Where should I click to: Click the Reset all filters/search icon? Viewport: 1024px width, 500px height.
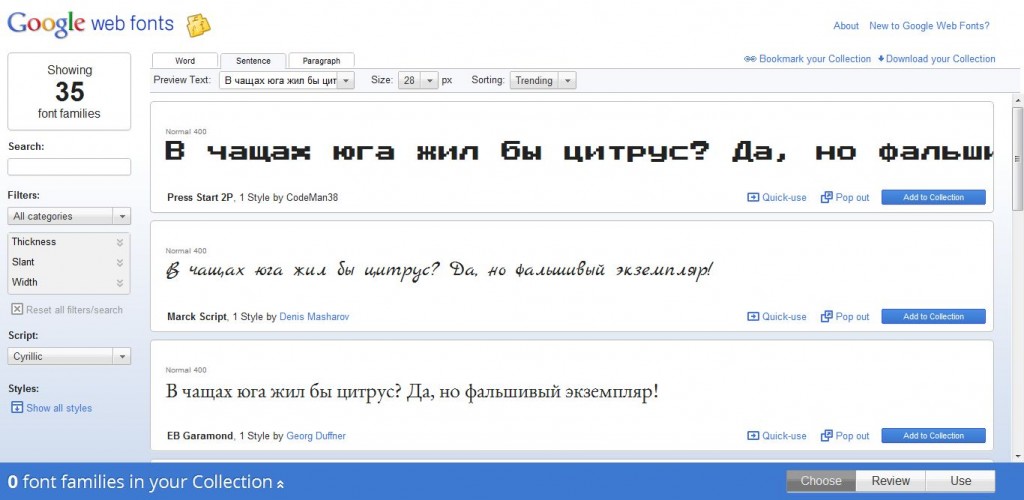tap(16, 310)
